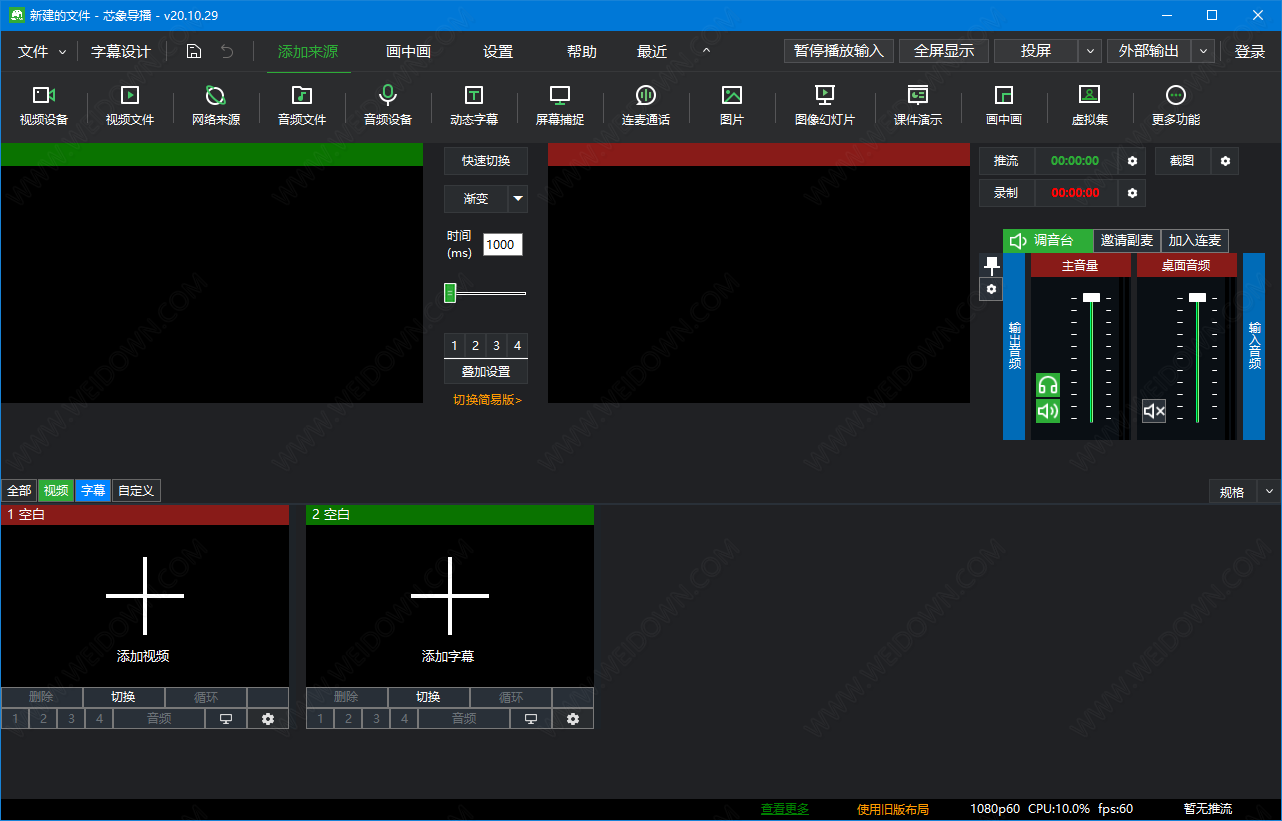The width and height of the screenshot is (1282, 821).
Task: Click monitor icon for source 1 空白
Action: tap(226, 719)
